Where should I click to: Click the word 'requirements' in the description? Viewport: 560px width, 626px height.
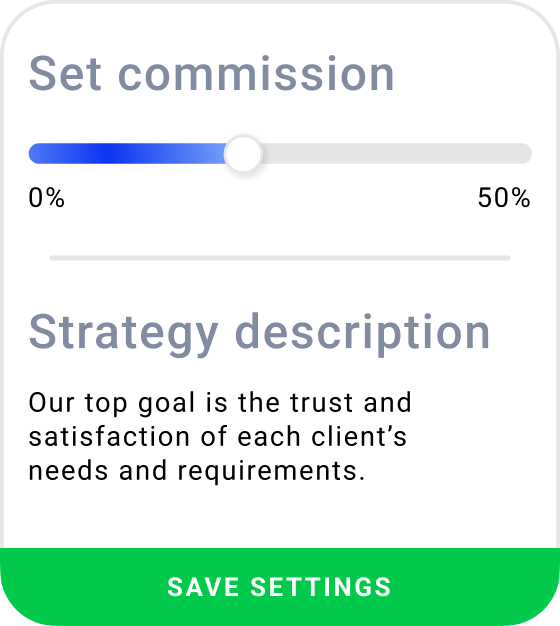(x=271, y=471)
